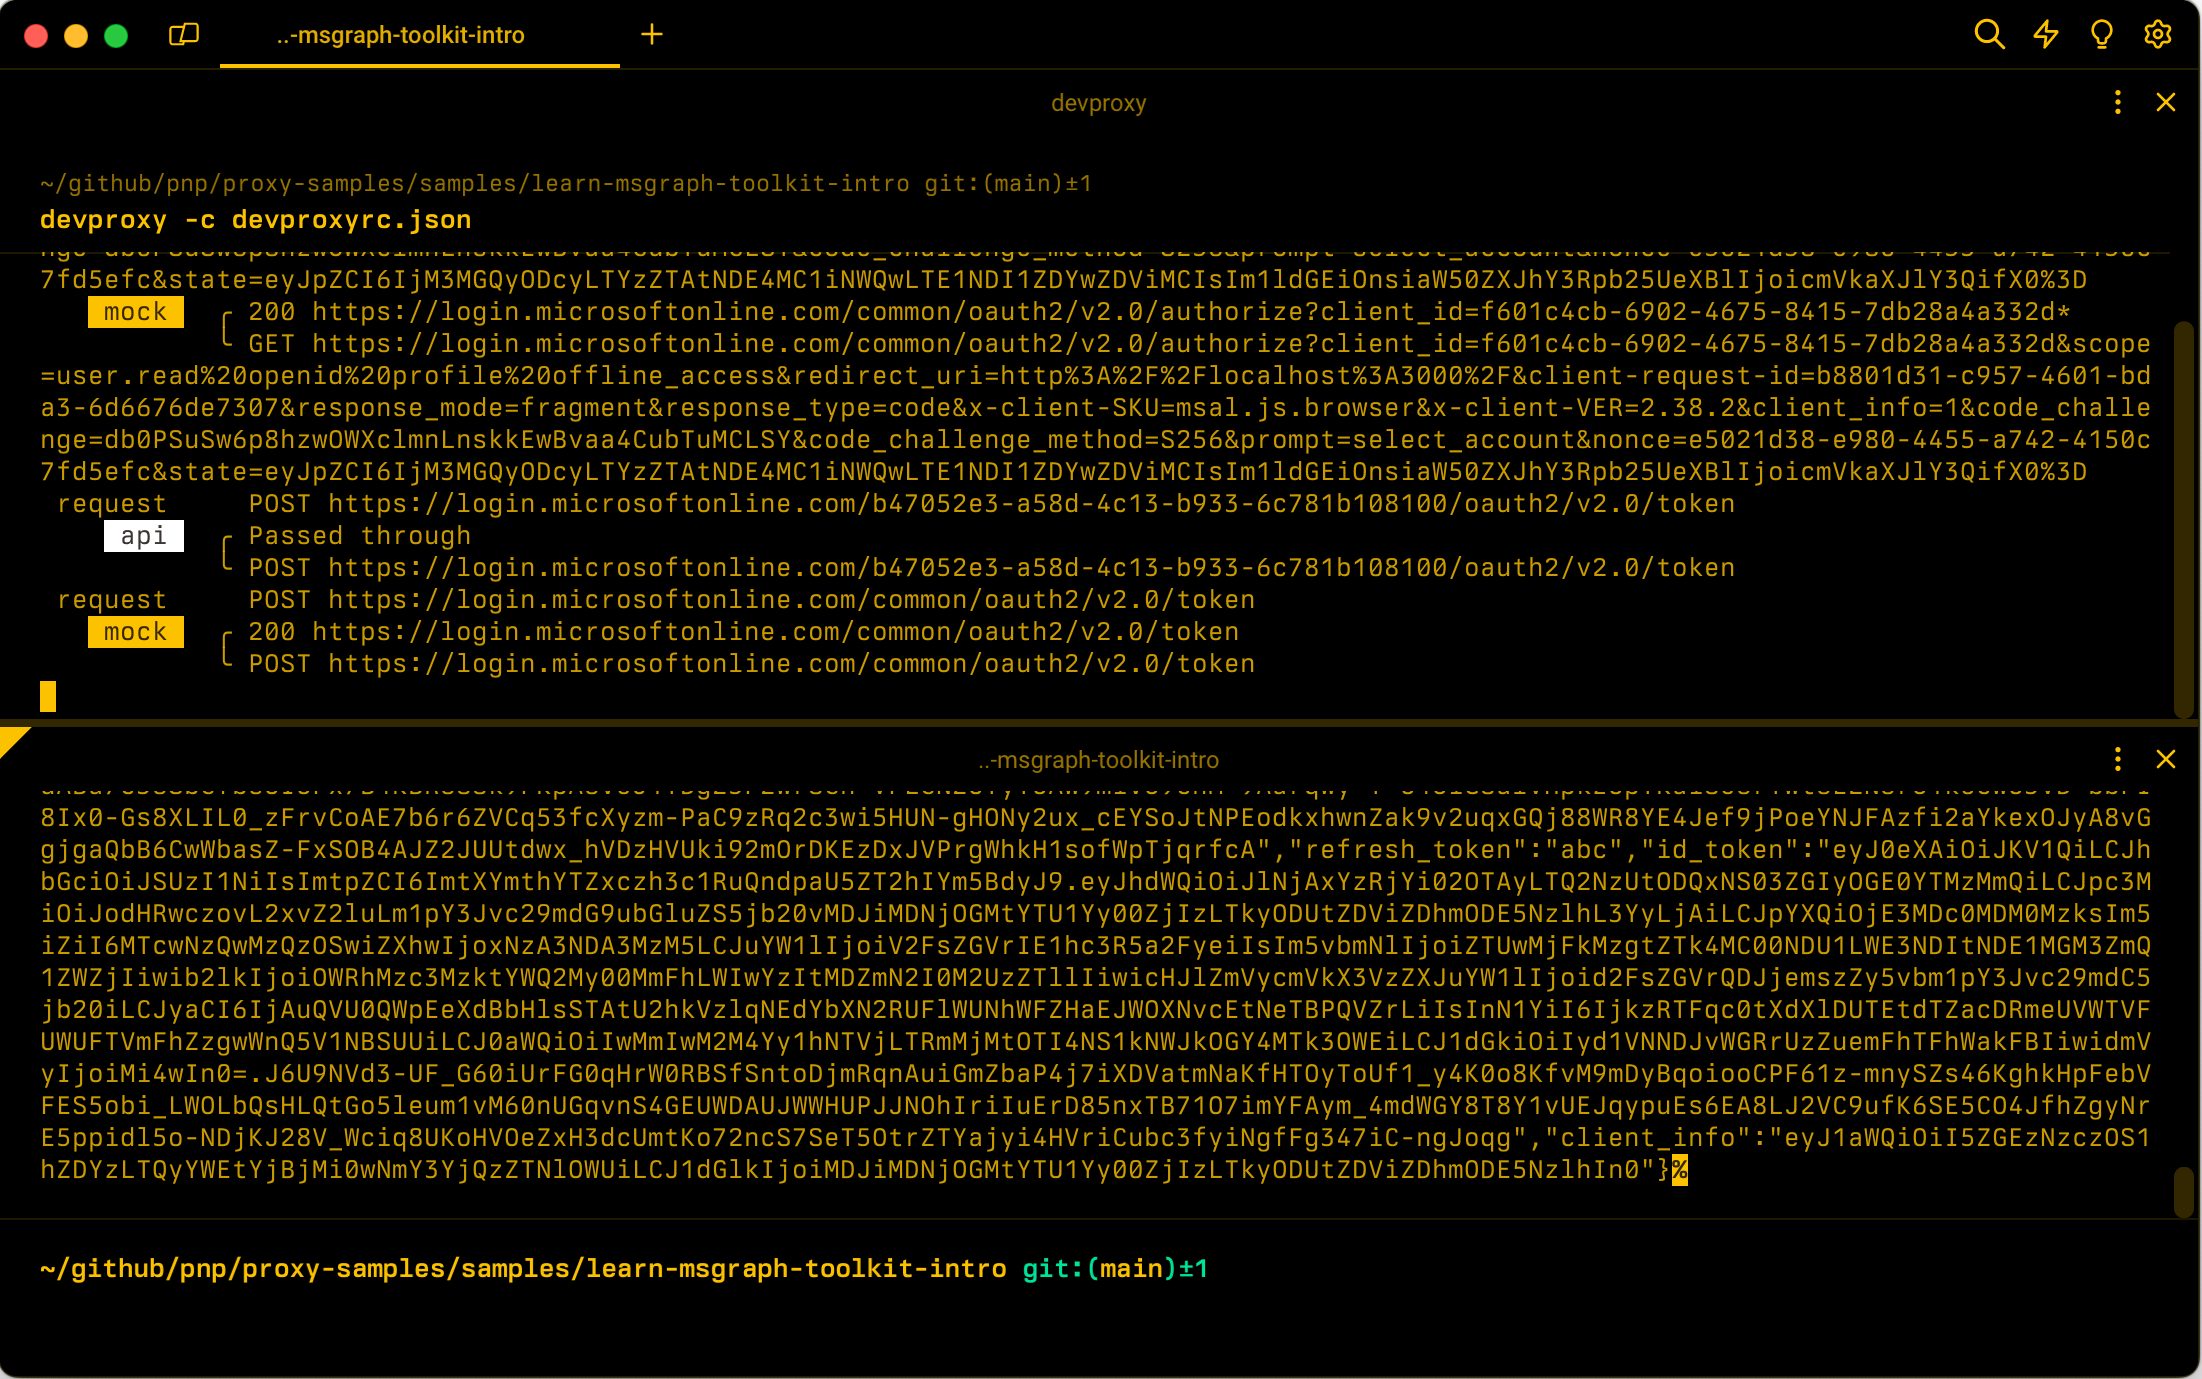Open the devproxy pane three-dot menu

(x=2117, y=102)
